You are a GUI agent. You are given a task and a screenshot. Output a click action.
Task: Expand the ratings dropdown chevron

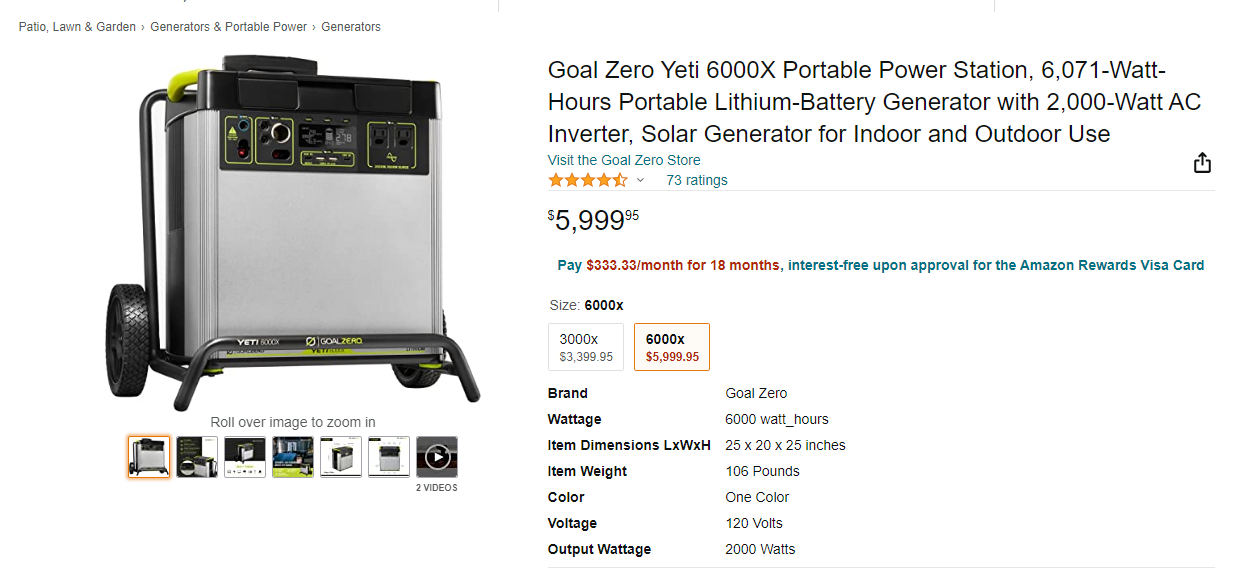pos(641,181)
